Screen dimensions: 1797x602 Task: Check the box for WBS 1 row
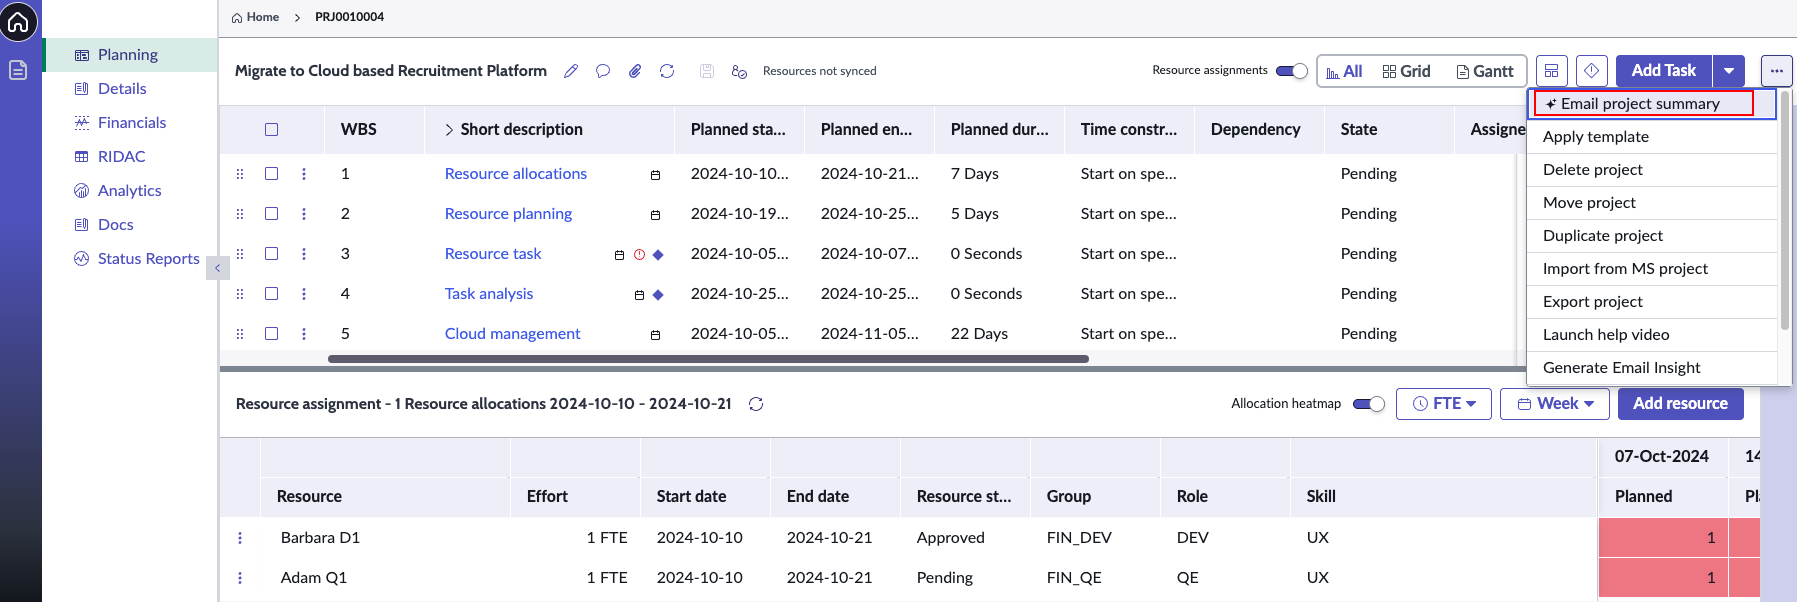[x=271, y=174]
